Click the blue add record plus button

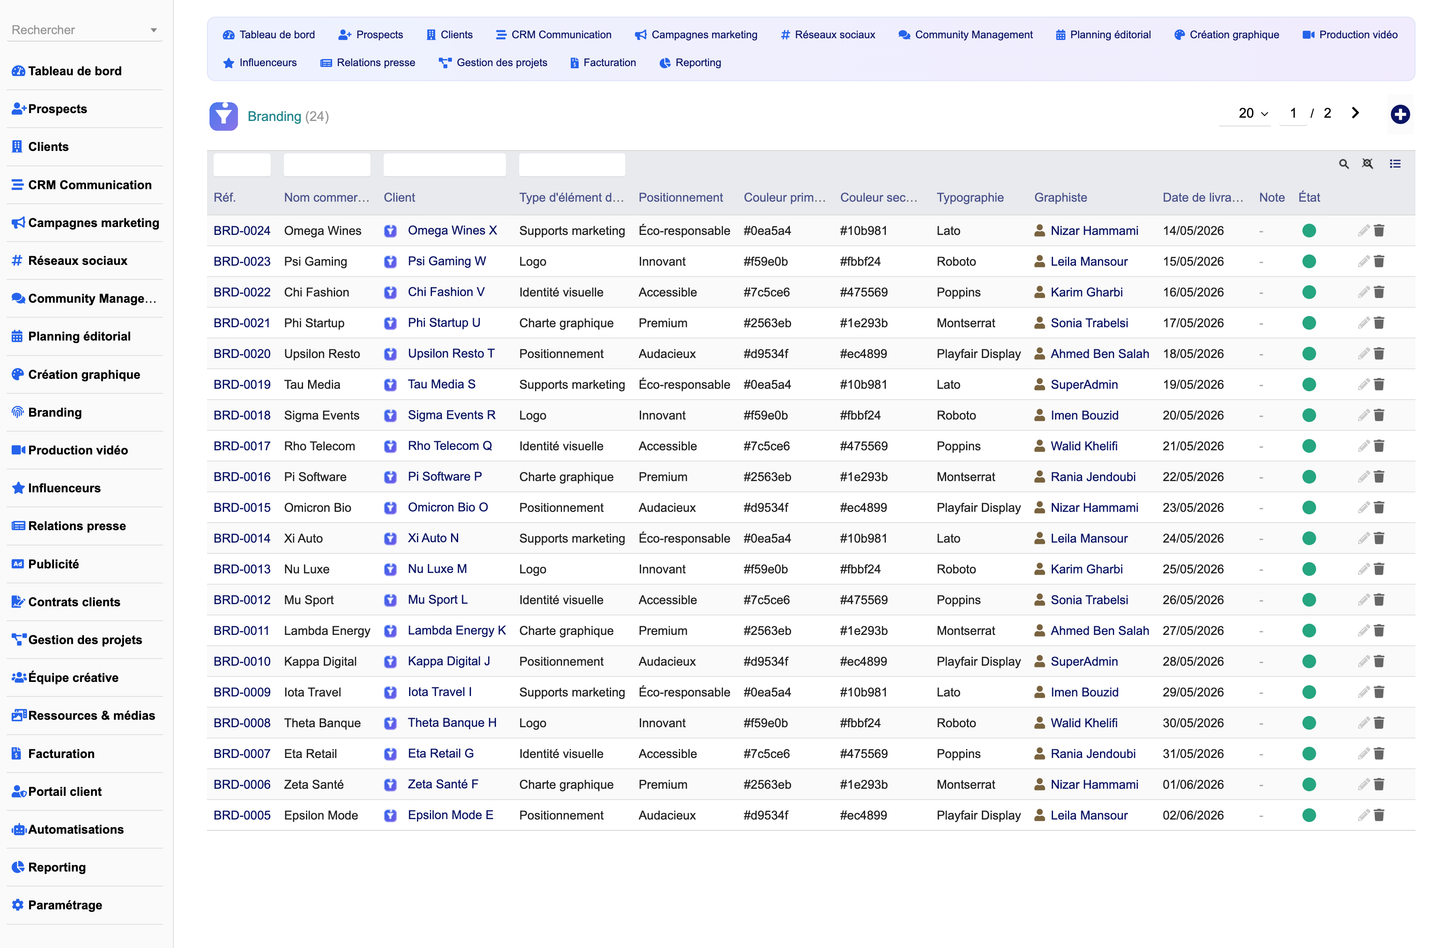click(x=1400, y=114)
